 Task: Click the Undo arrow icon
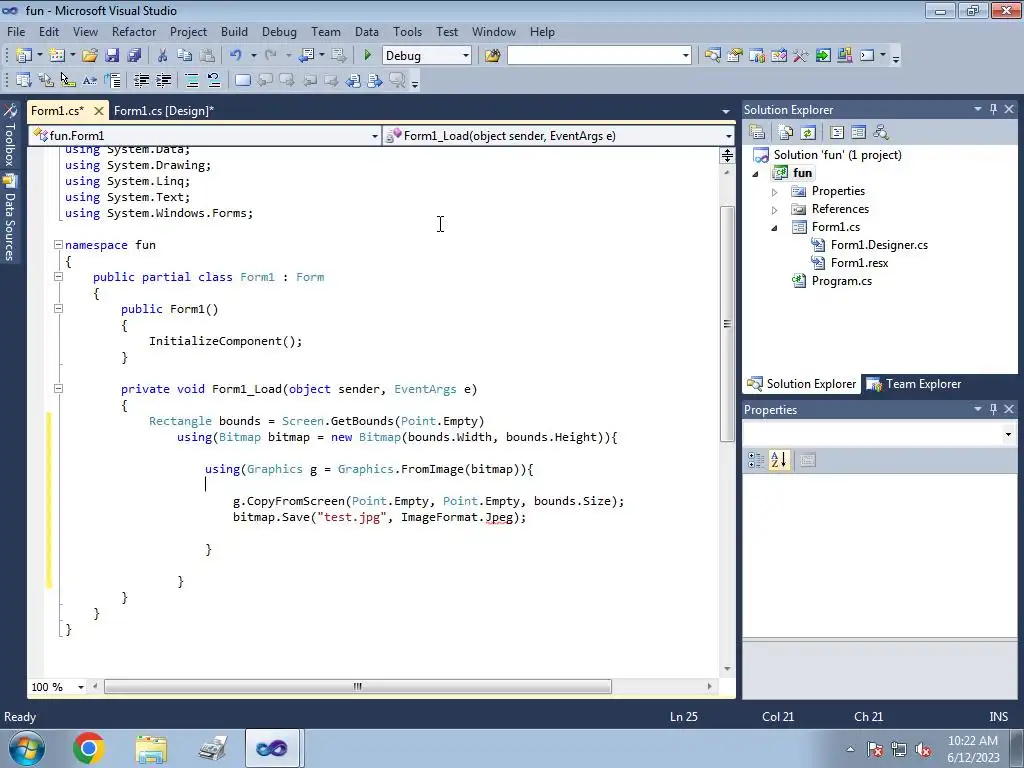click(x=236, y=56)
